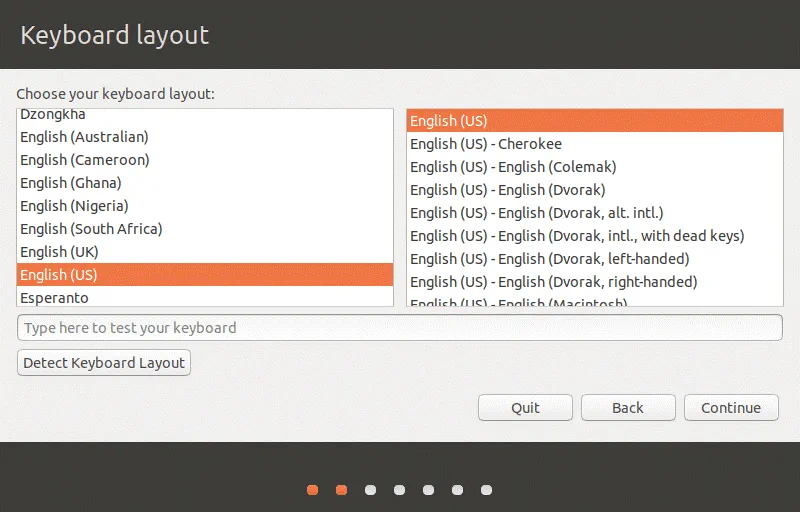Choose English (South Africa) entry

tap(91, 229)
